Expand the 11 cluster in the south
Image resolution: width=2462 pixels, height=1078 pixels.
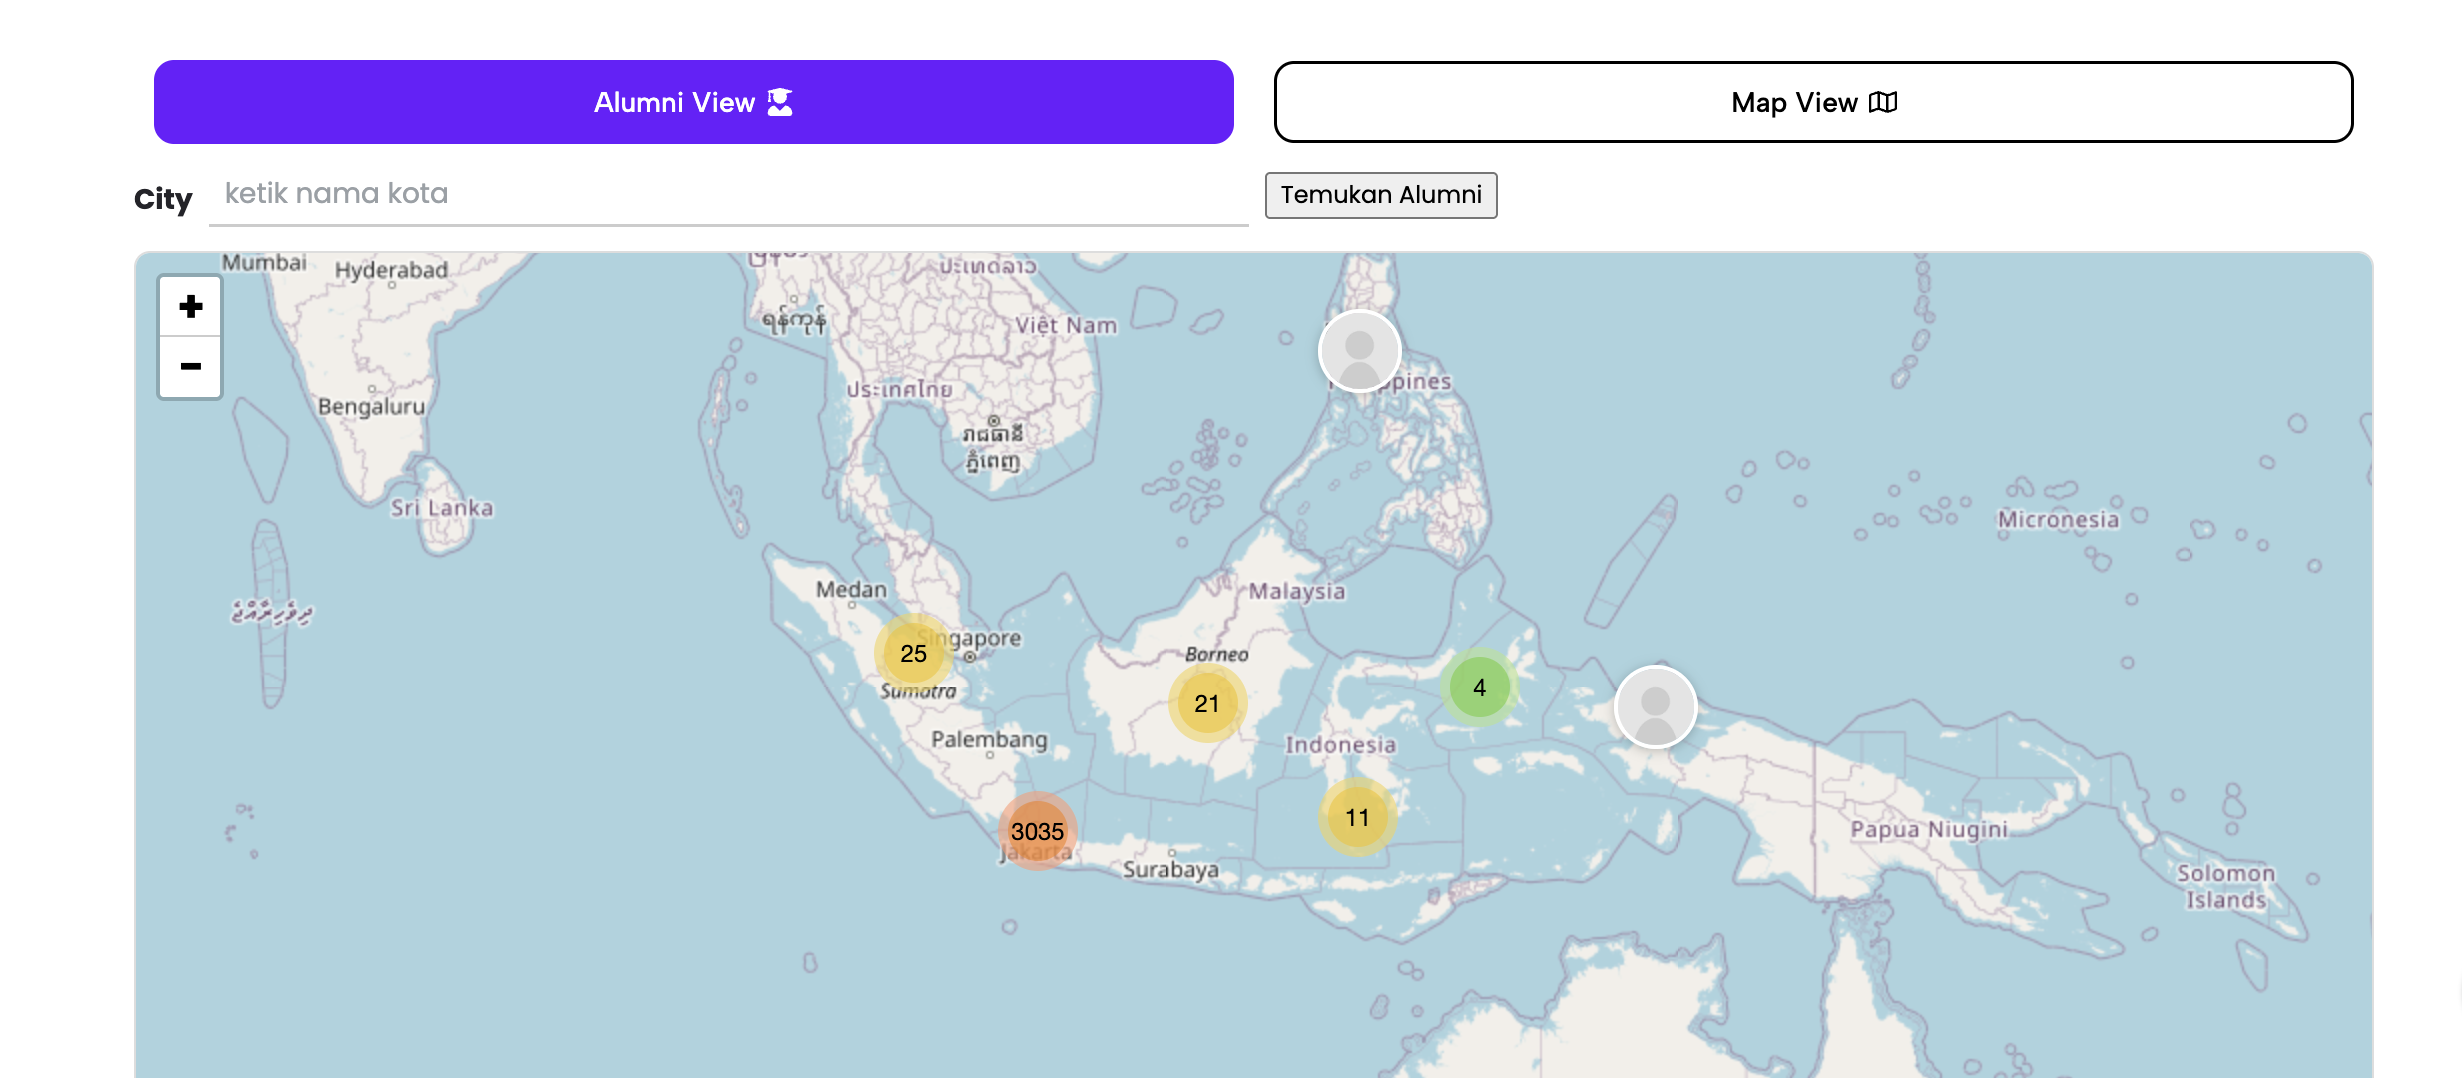(1357, 817)
